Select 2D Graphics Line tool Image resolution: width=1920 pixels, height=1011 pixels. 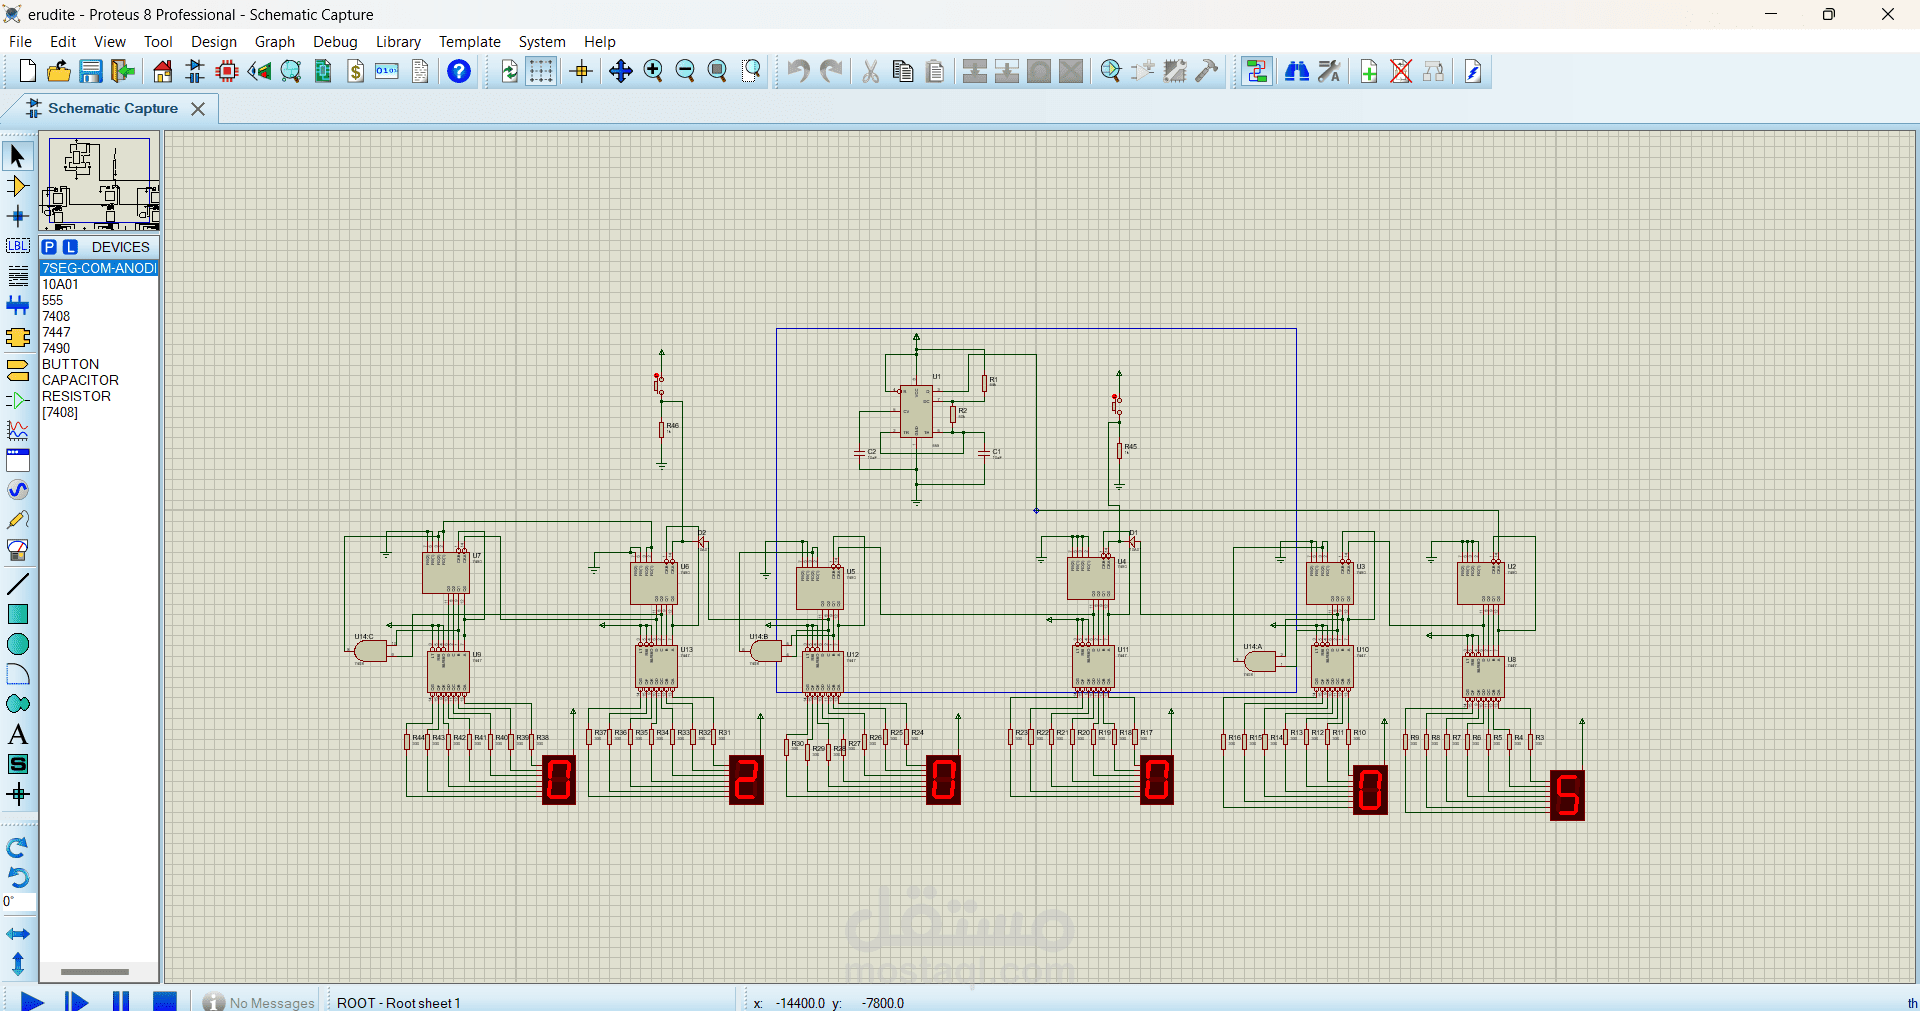coord(18,584)
